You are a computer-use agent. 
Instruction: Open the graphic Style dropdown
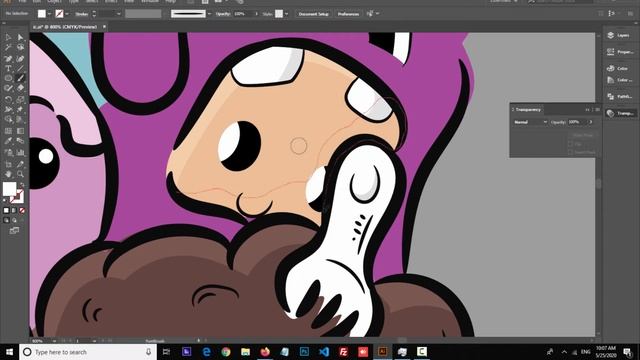coord(287,14)
